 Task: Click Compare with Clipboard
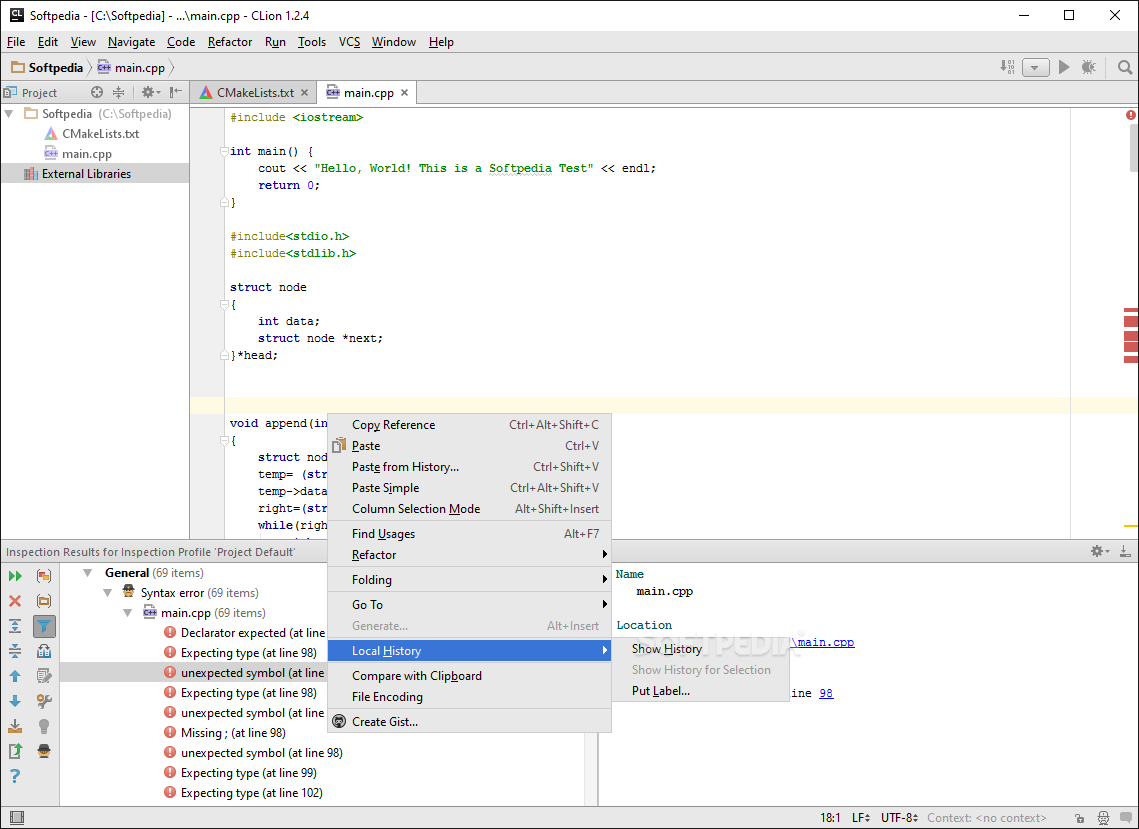click(469, 676)
